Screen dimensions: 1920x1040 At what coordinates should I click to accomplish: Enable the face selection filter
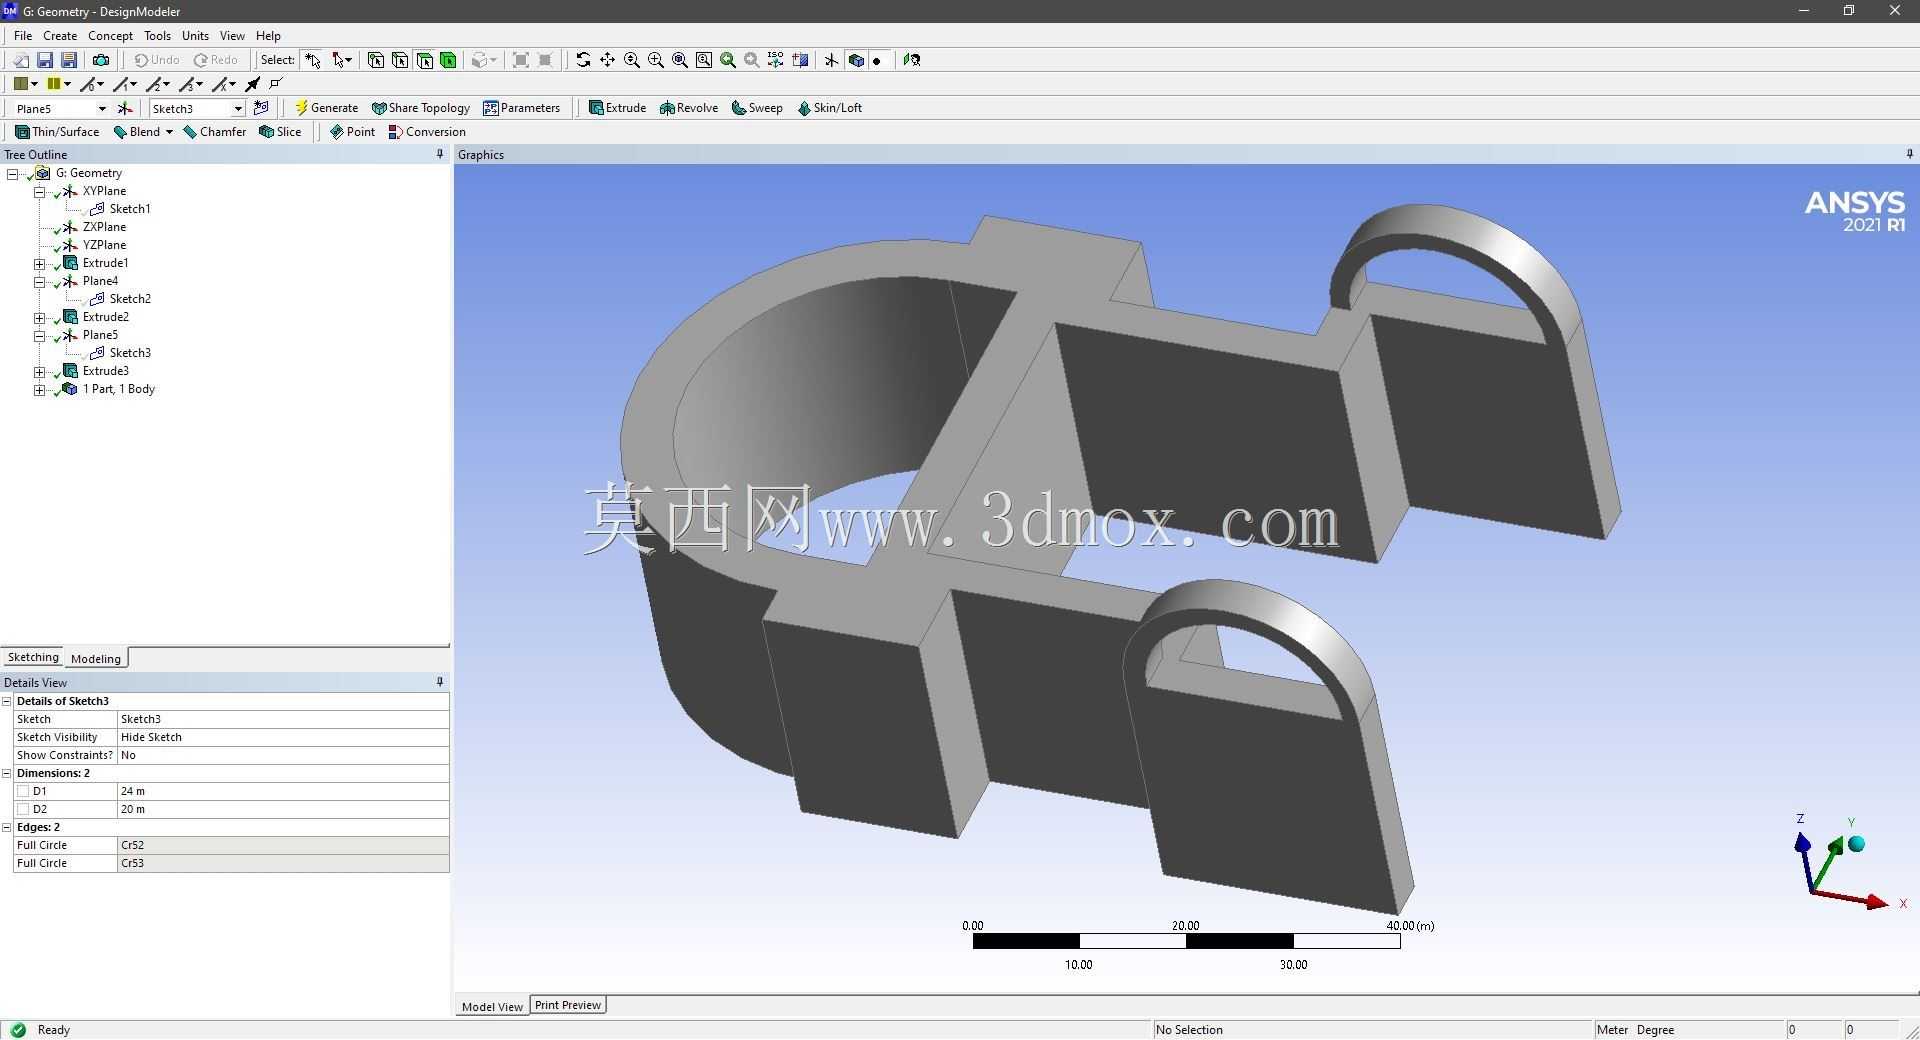[x=424, y=60]
